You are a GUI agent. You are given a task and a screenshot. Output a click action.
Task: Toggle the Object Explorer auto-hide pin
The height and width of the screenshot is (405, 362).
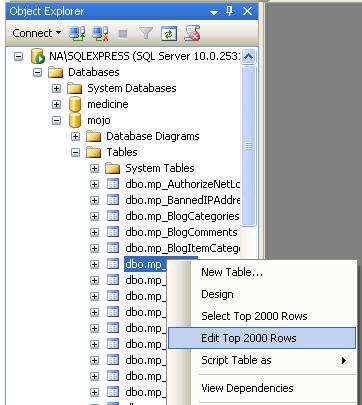pos(230,11)
